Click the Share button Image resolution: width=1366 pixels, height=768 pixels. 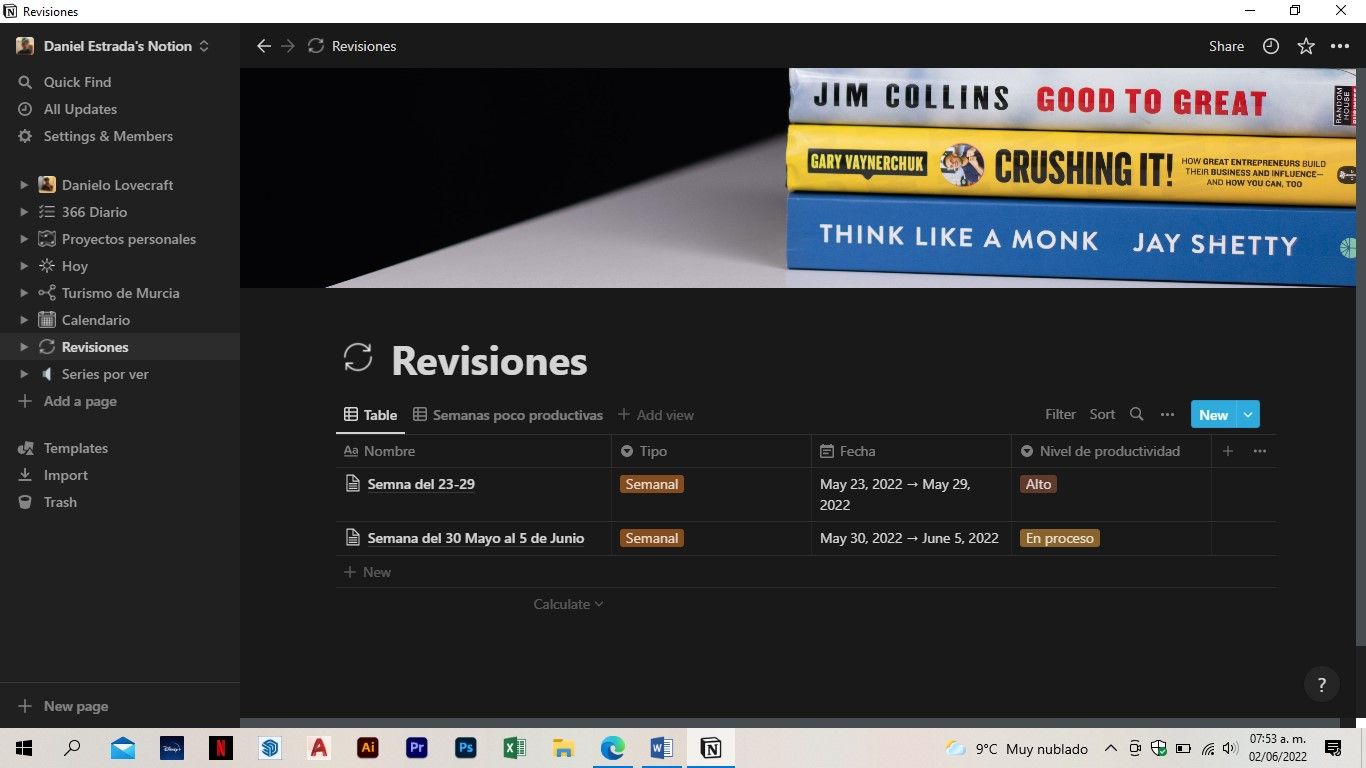(1226, 46)
